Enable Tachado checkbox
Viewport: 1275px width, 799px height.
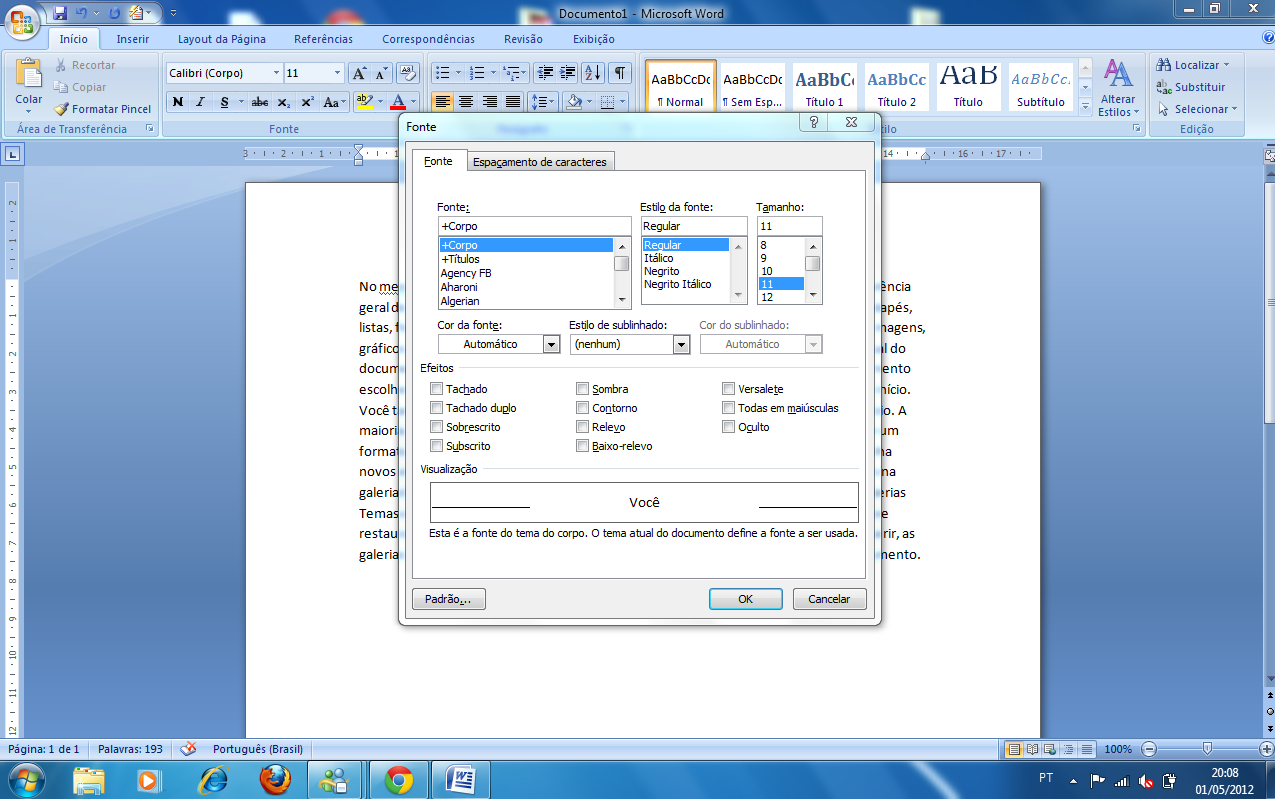pos(436,389)
